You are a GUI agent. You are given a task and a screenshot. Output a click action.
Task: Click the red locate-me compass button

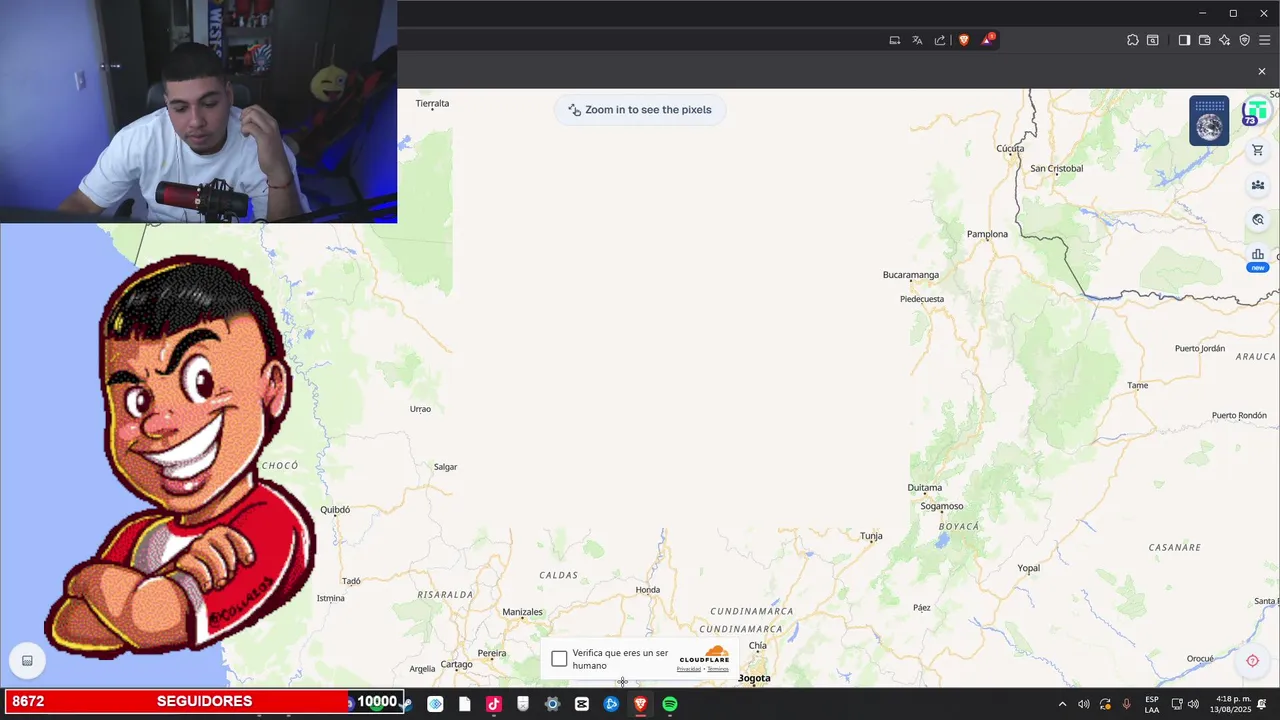[x=1252, y=661]
